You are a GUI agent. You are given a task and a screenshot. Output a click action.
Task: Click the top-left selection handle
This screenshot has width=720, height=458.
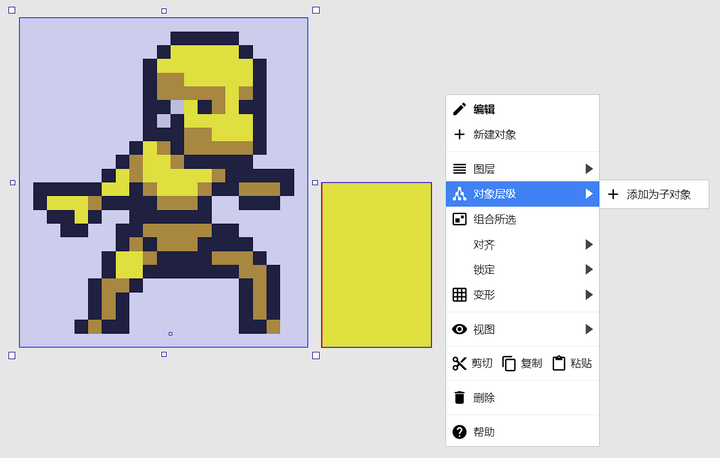click(12, 10)
